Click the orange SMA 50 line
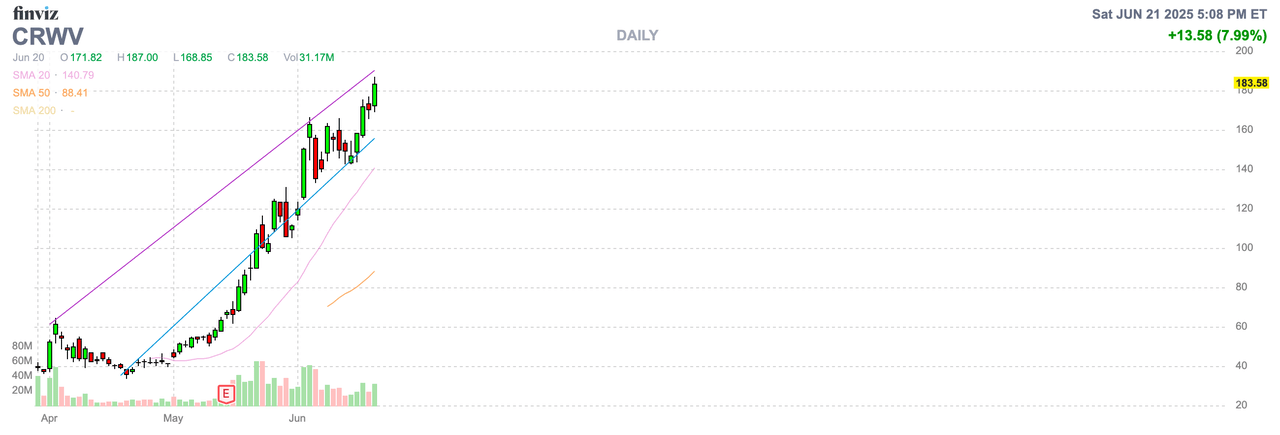The width and height of the screenshot is (1280, 435). pyautogui.click(x=351, y=289)
